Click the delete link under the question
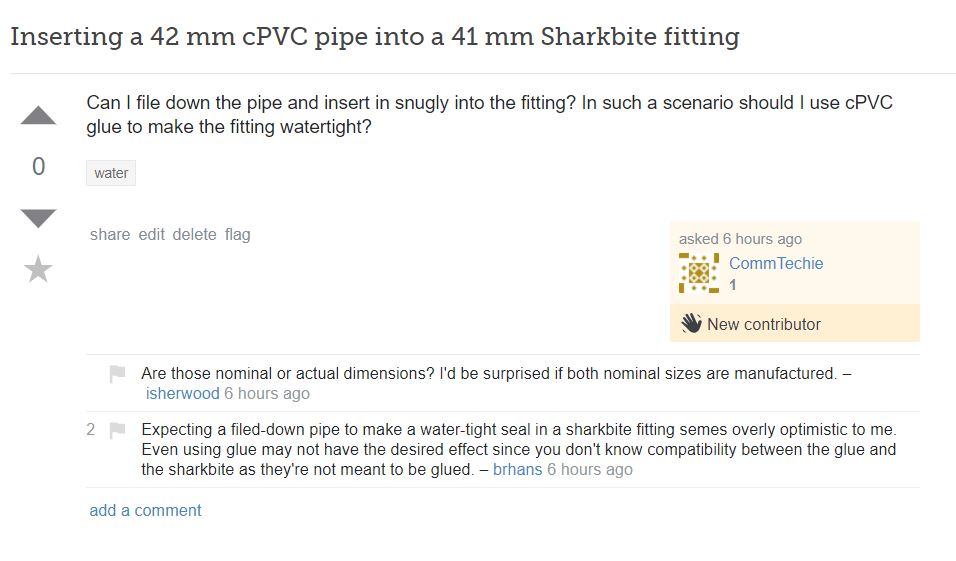 [x=194, y=235]
